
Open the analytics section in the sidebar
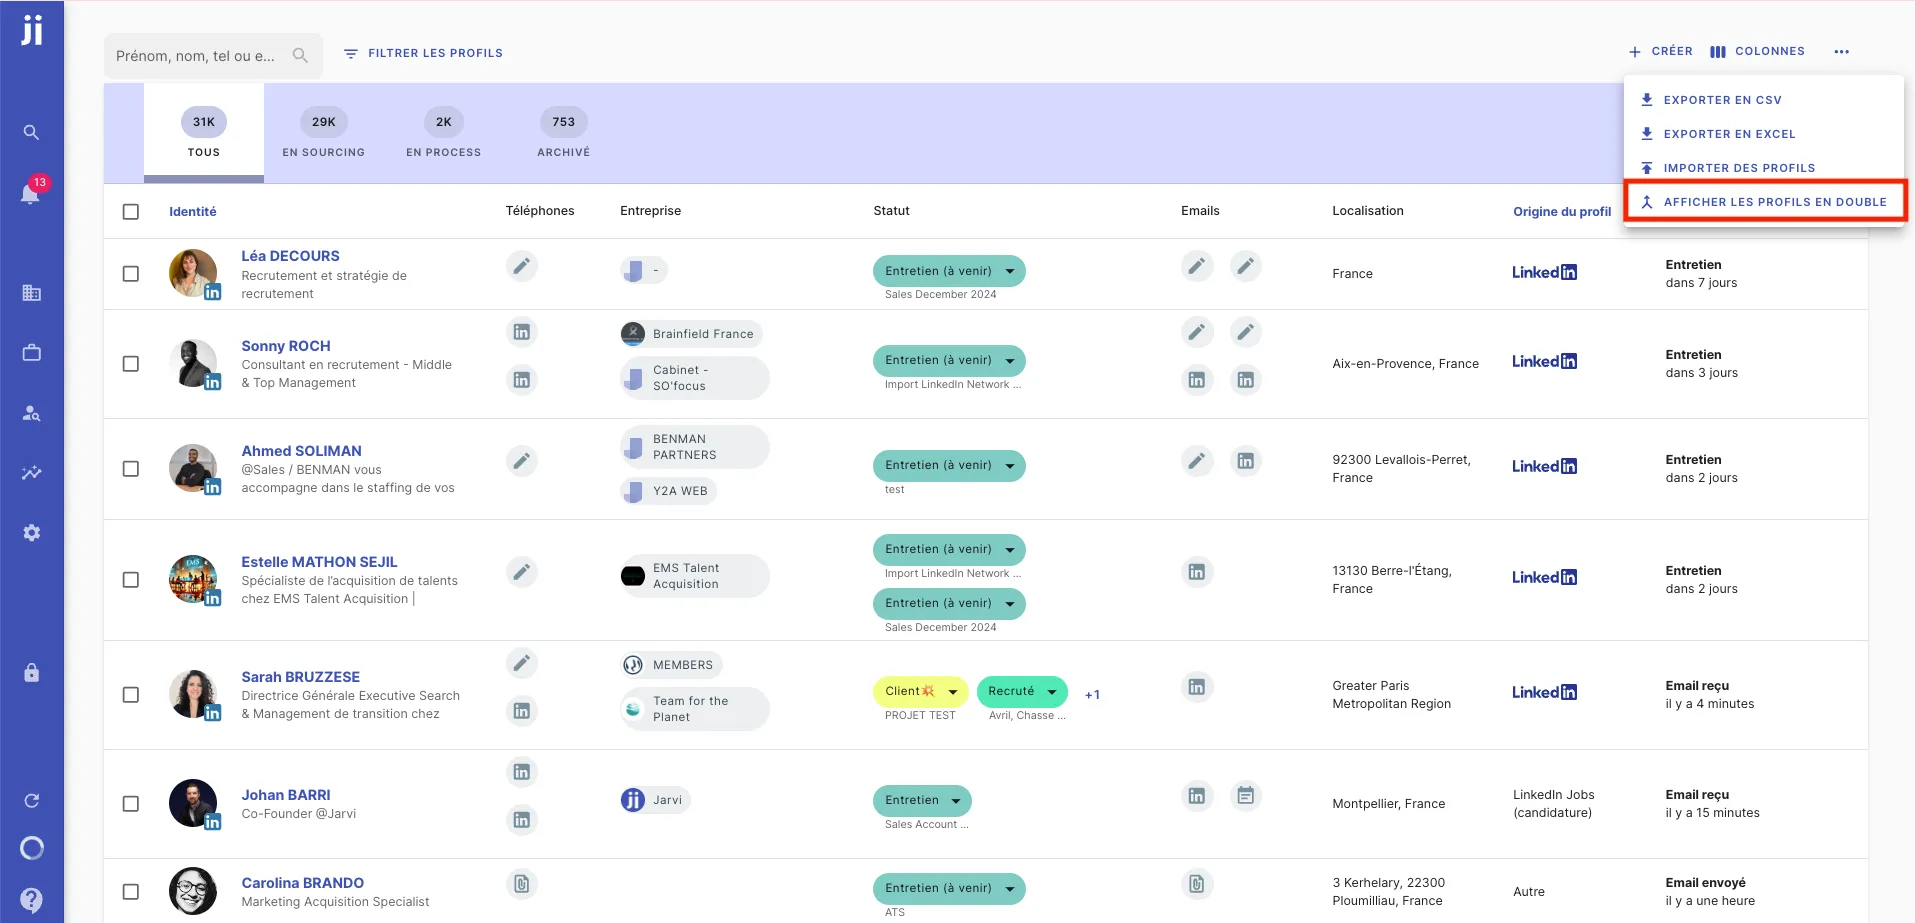coord(31,472)
